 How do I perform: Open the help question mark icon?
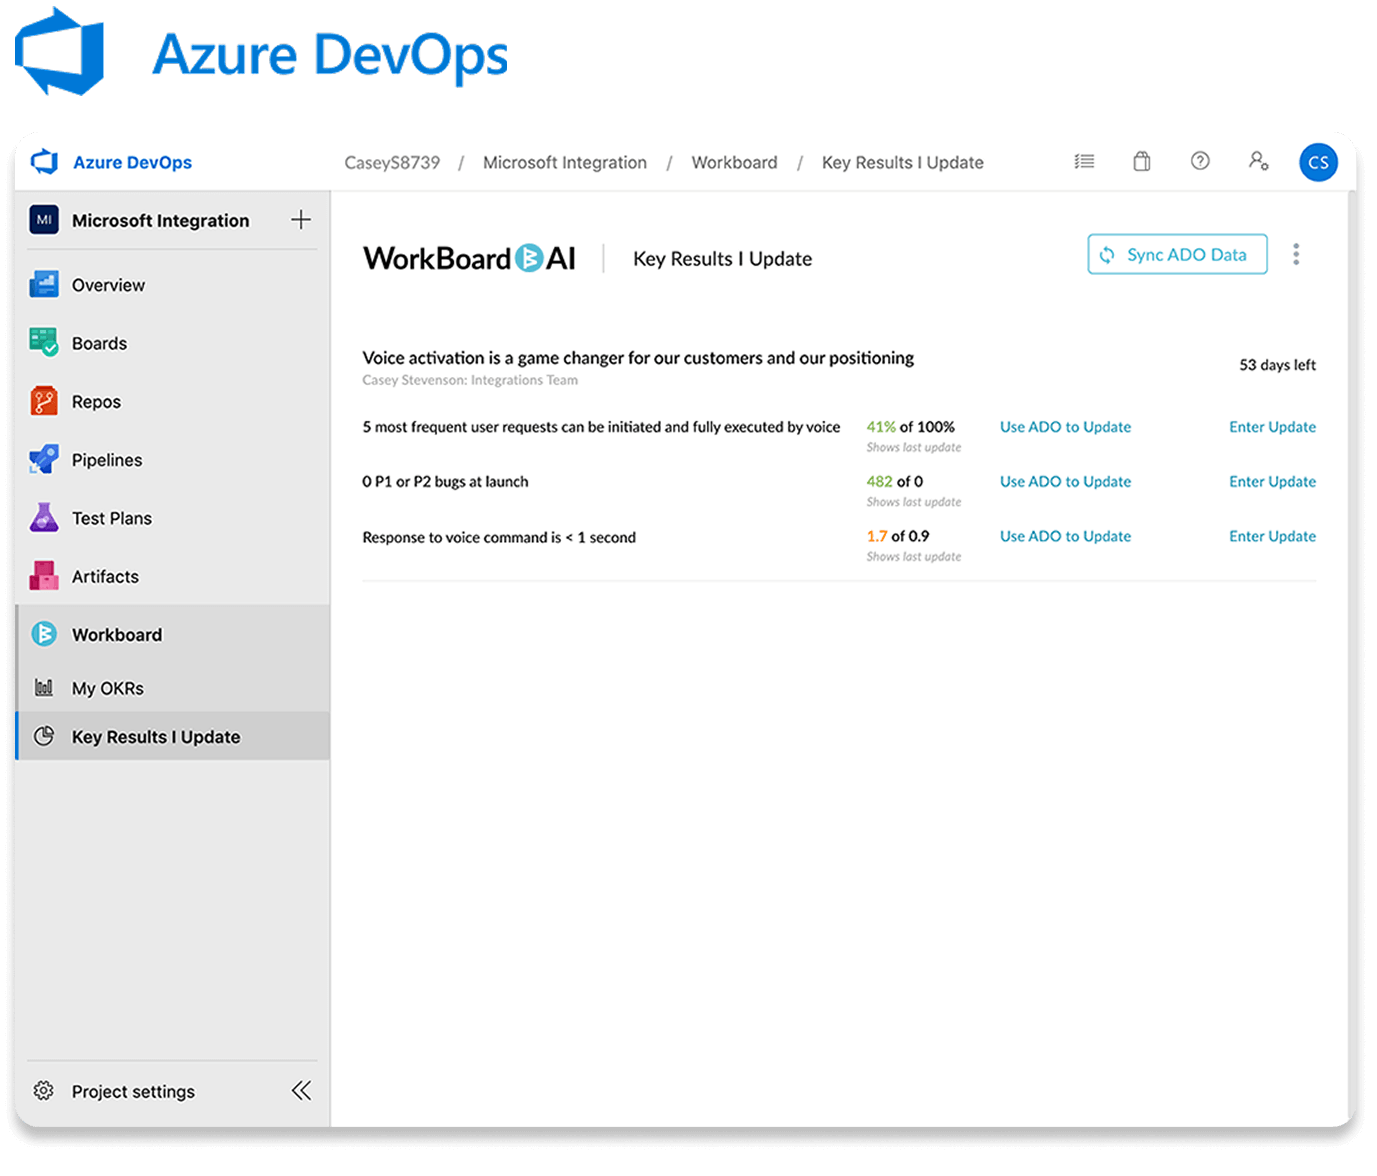click(1200, 161)
